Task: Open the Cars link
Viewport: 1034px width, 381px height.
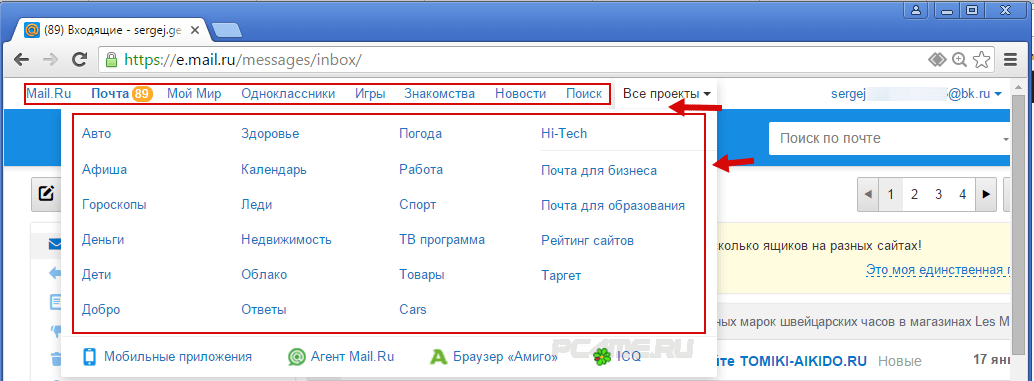Action: click(x=413, y=310)
